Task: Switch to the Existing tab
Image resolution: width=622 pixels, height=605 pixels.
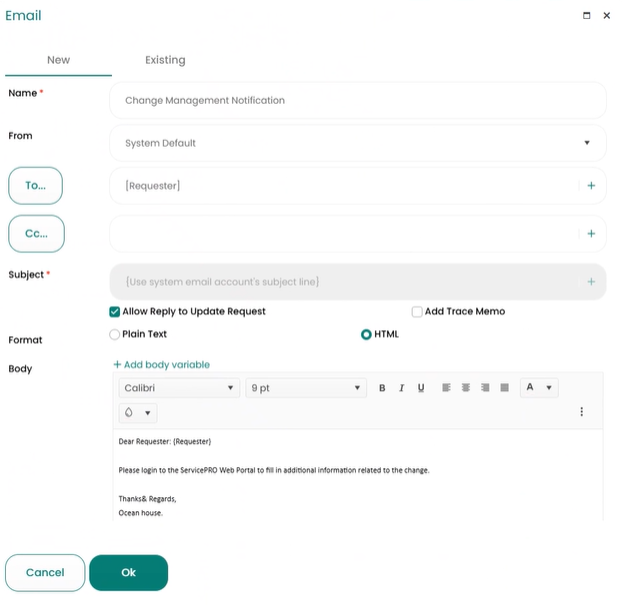Action: pyautogui.click(x=165, y=60)
